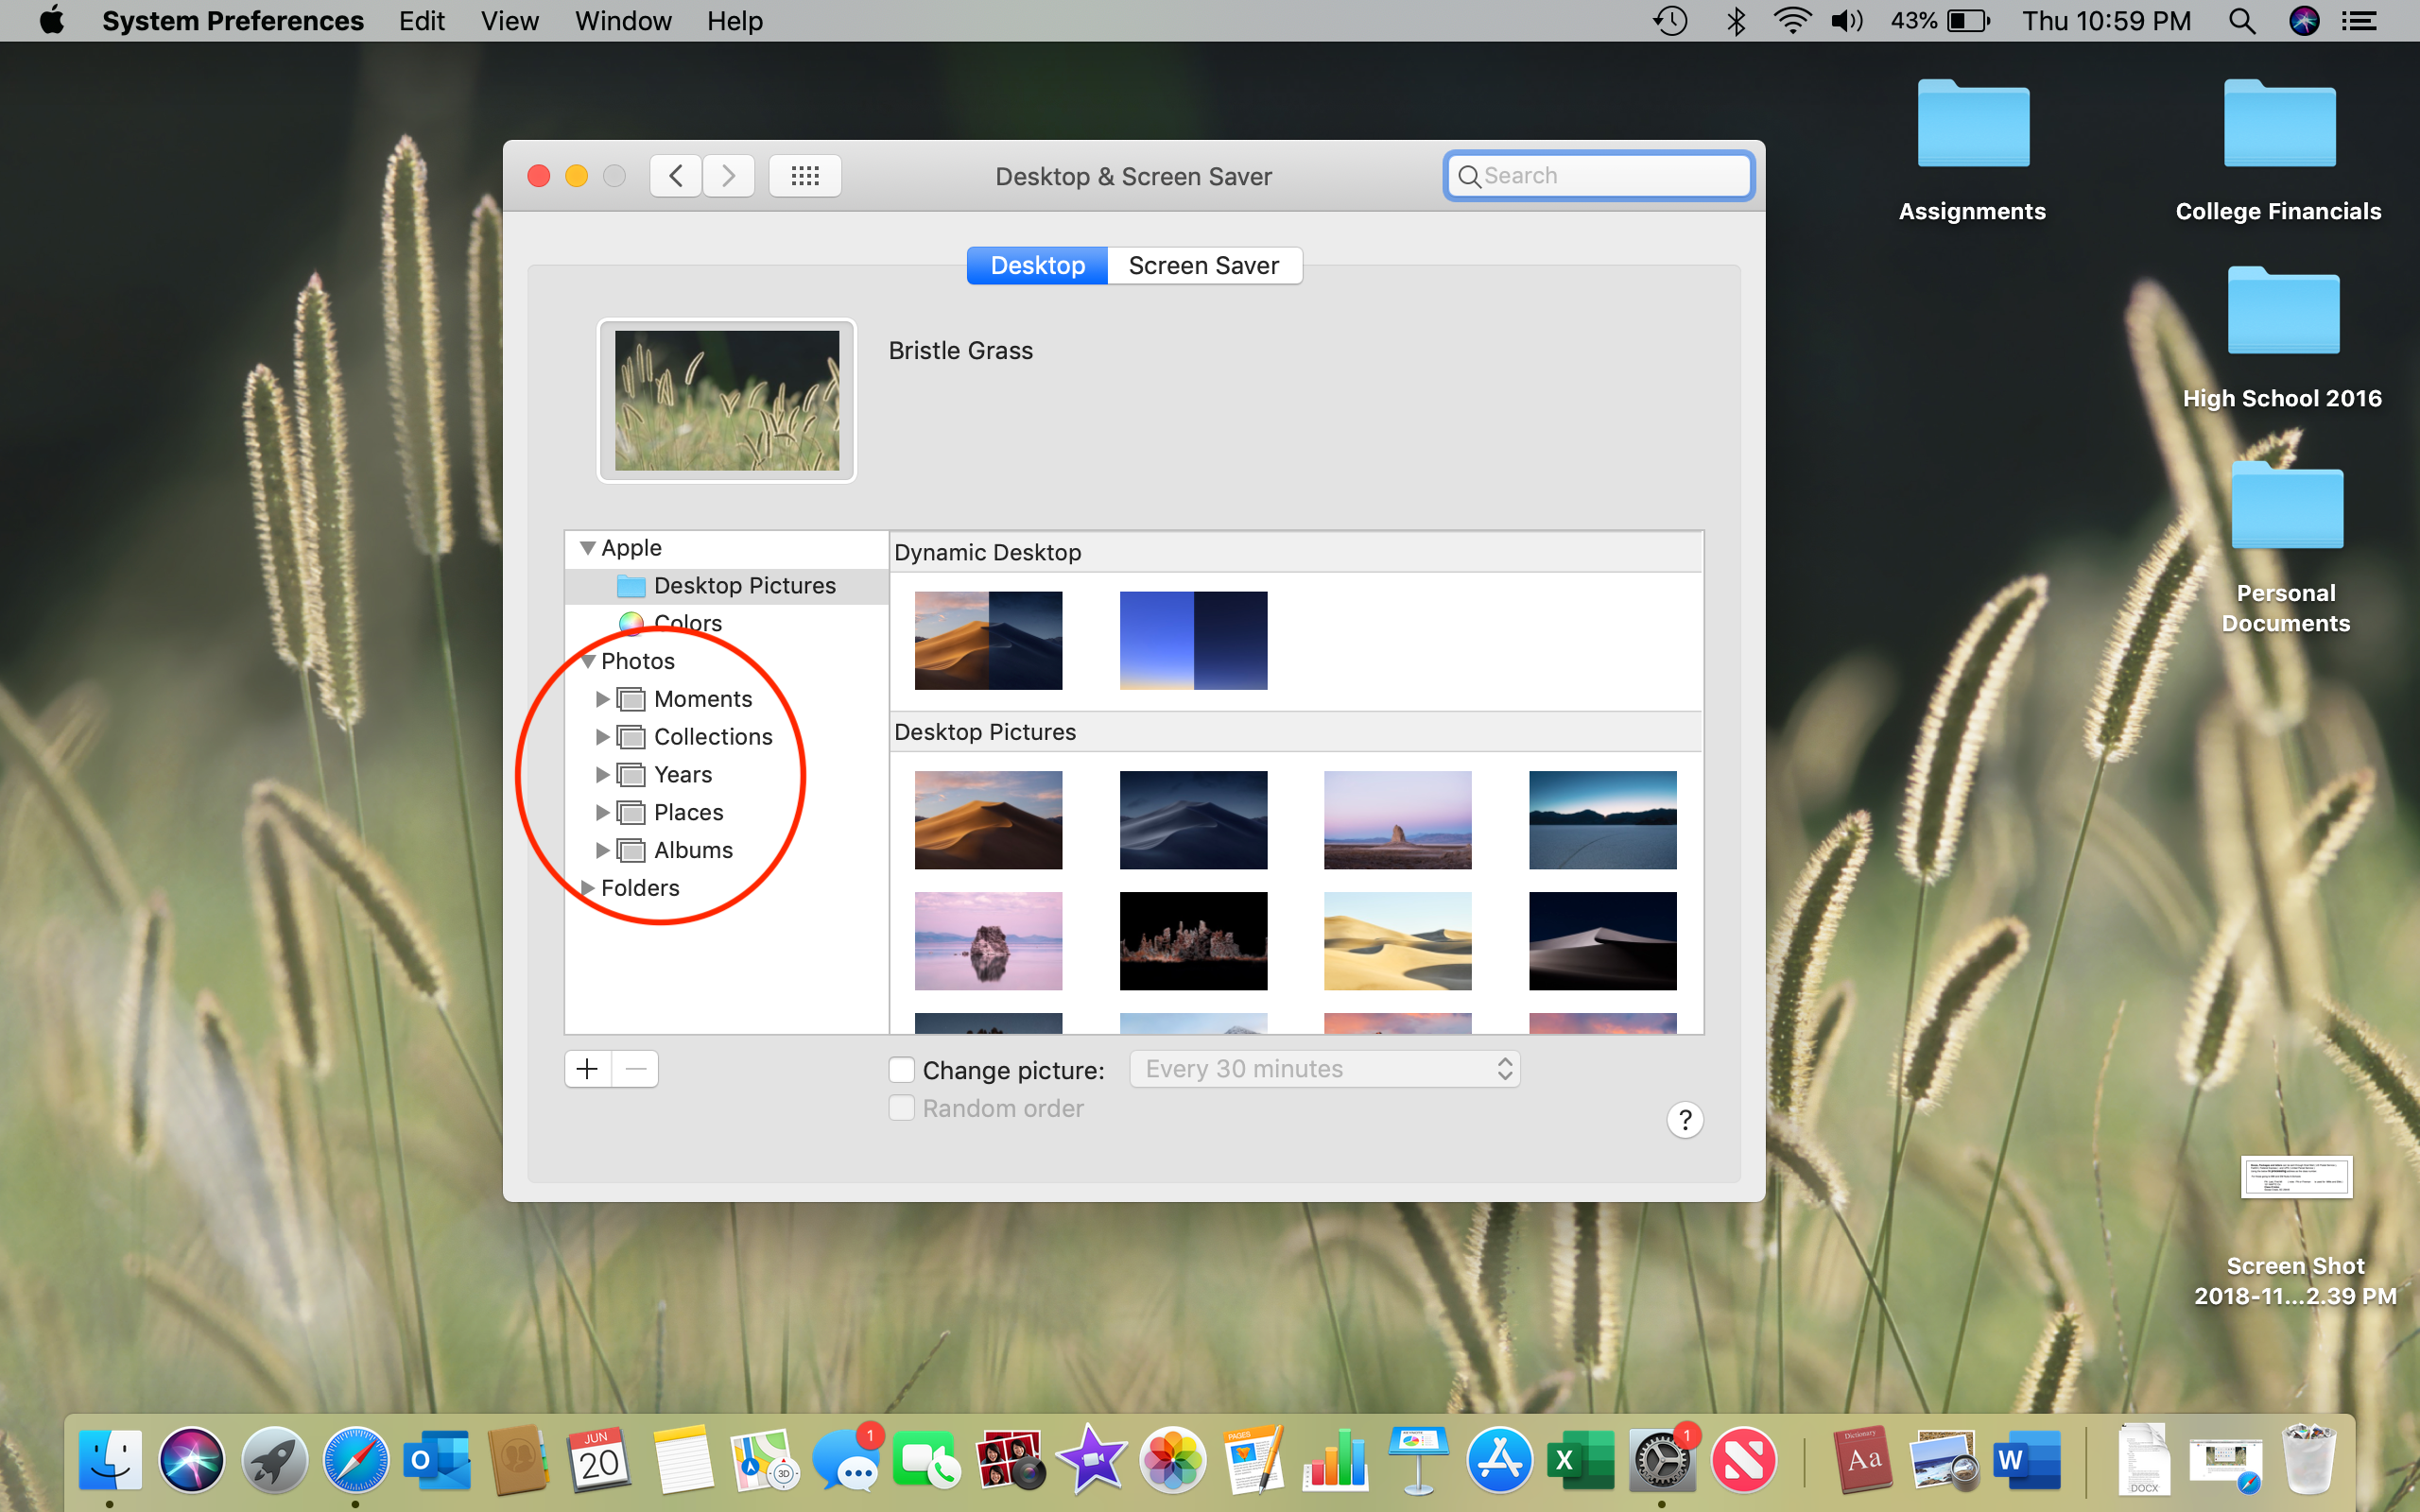2420x1512 pixels.
Task: Open Time Machine menu bar icon
Action: (x=1670, y=21)
